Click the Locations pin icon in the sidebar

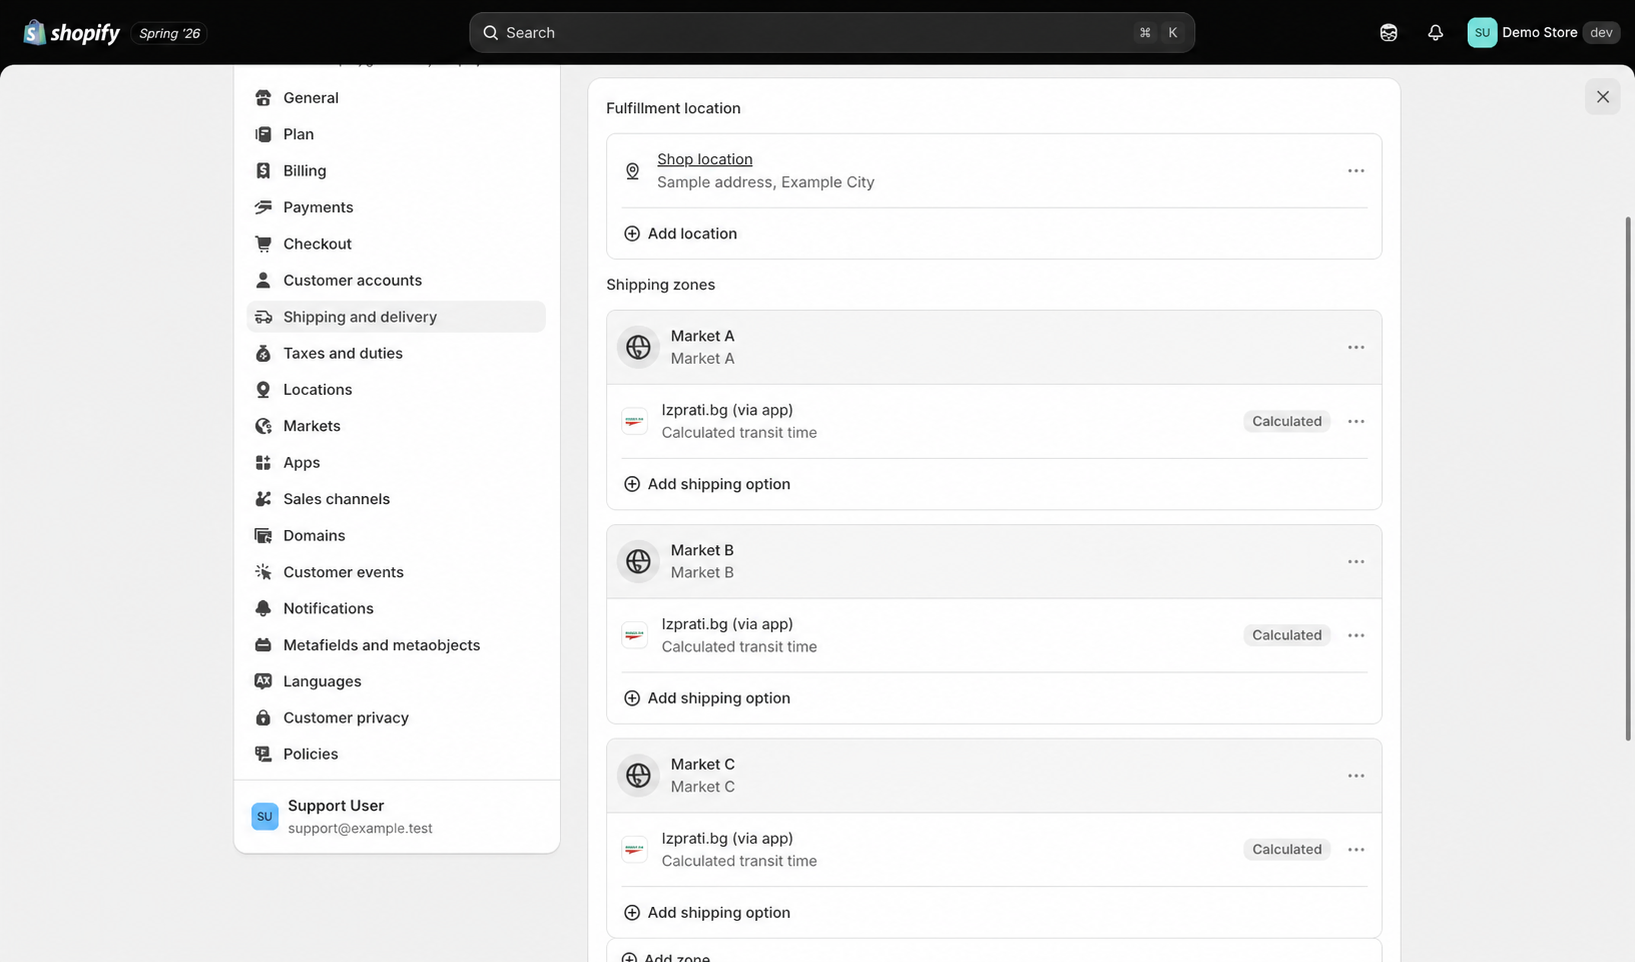pyautogui.click(x=263, y=390)
